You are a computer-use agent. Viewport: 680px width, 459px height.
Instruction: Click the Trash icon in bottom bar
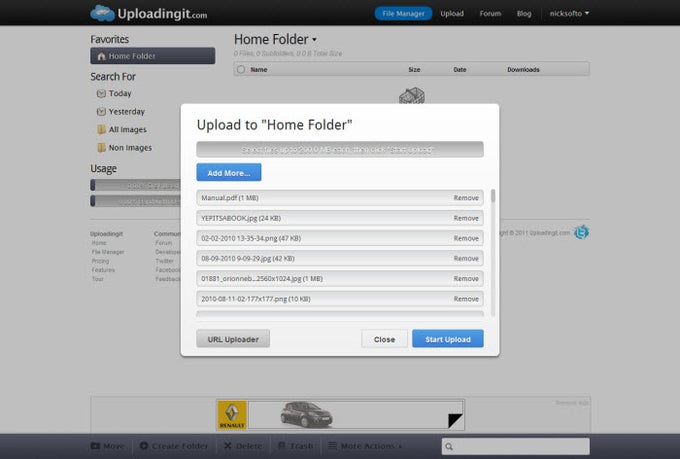click(x=281, y=446)
